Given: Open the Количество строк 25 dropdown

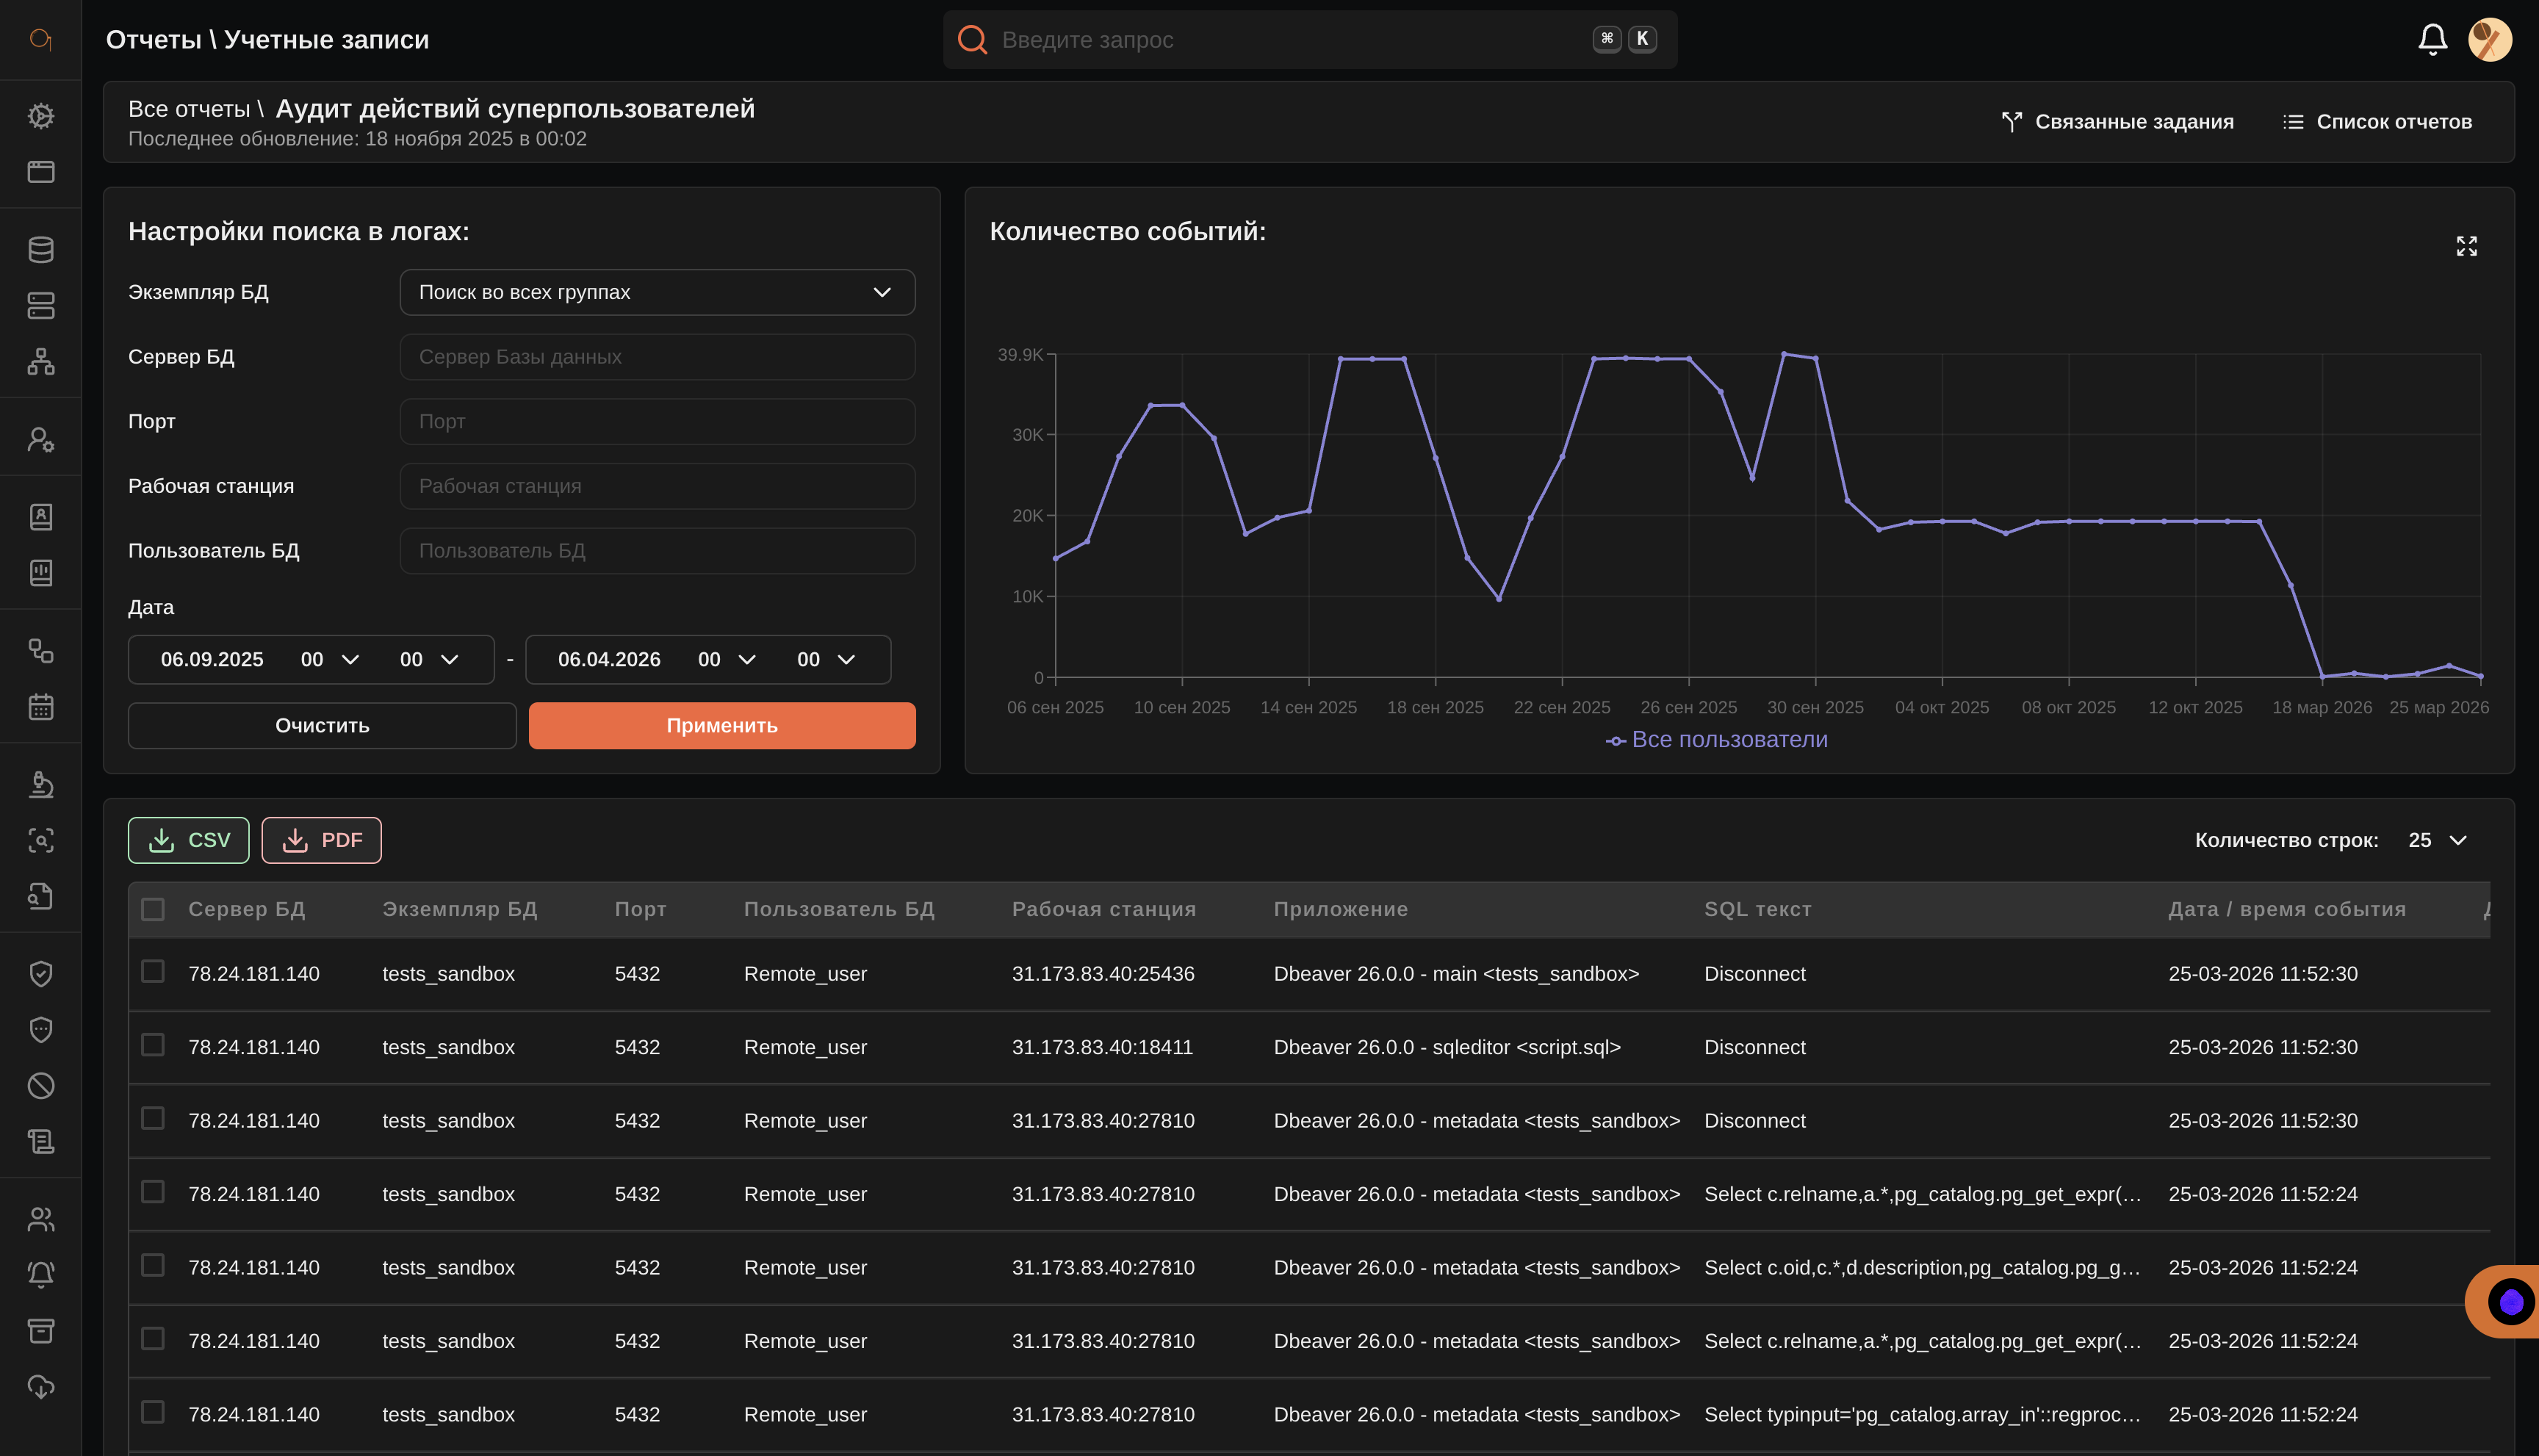Looking at the screenshot, I should click(x=2438, y=840).
